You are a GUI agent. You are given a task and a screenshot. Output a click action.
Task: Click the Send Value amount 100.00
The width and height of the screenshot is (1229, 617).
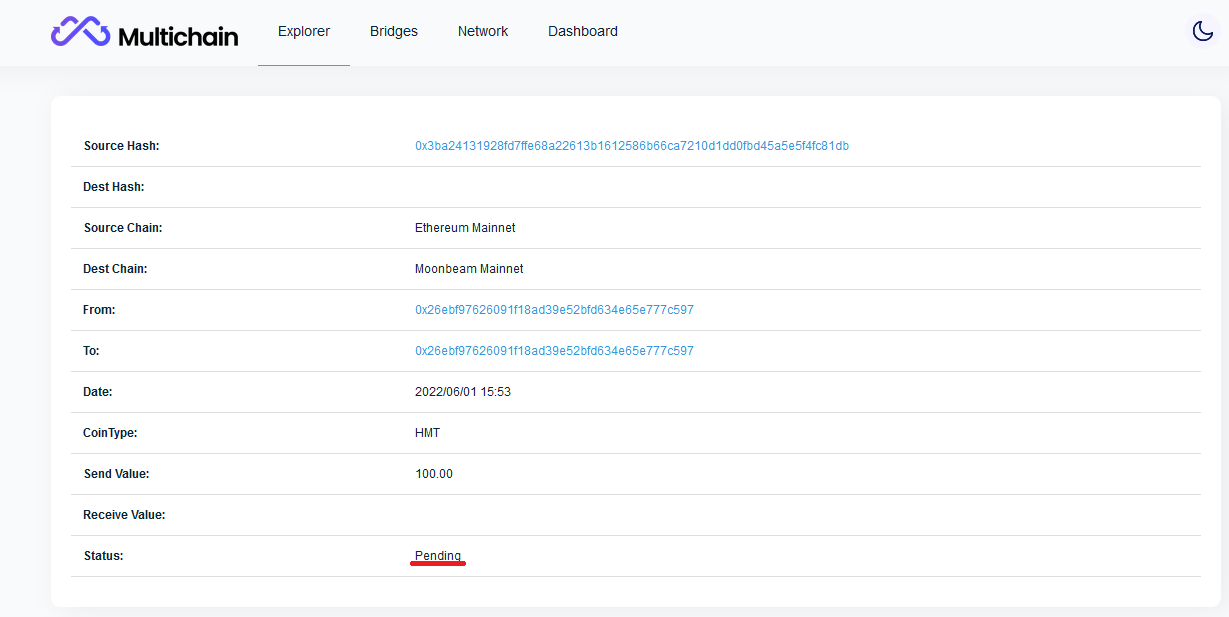pyautogui.click(x=434, y=473)
